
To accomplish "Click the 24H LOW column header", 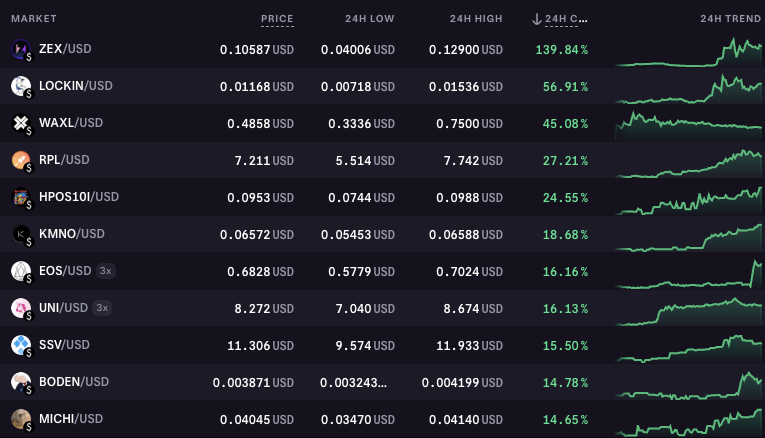I will pos(369,19).
